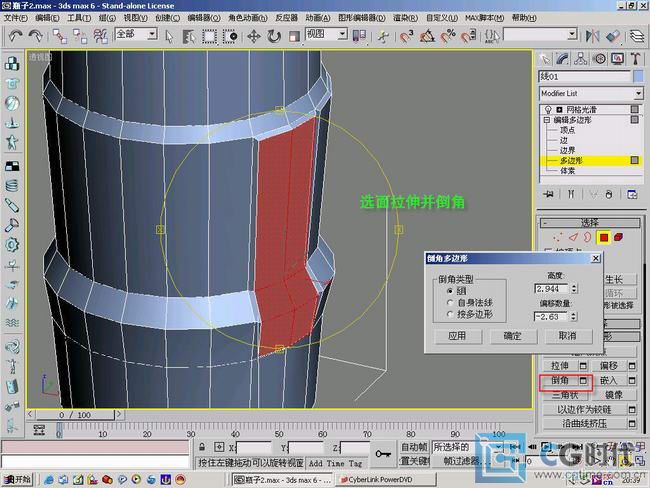Toggle Window/Crossing selection mode

(230, 36)
